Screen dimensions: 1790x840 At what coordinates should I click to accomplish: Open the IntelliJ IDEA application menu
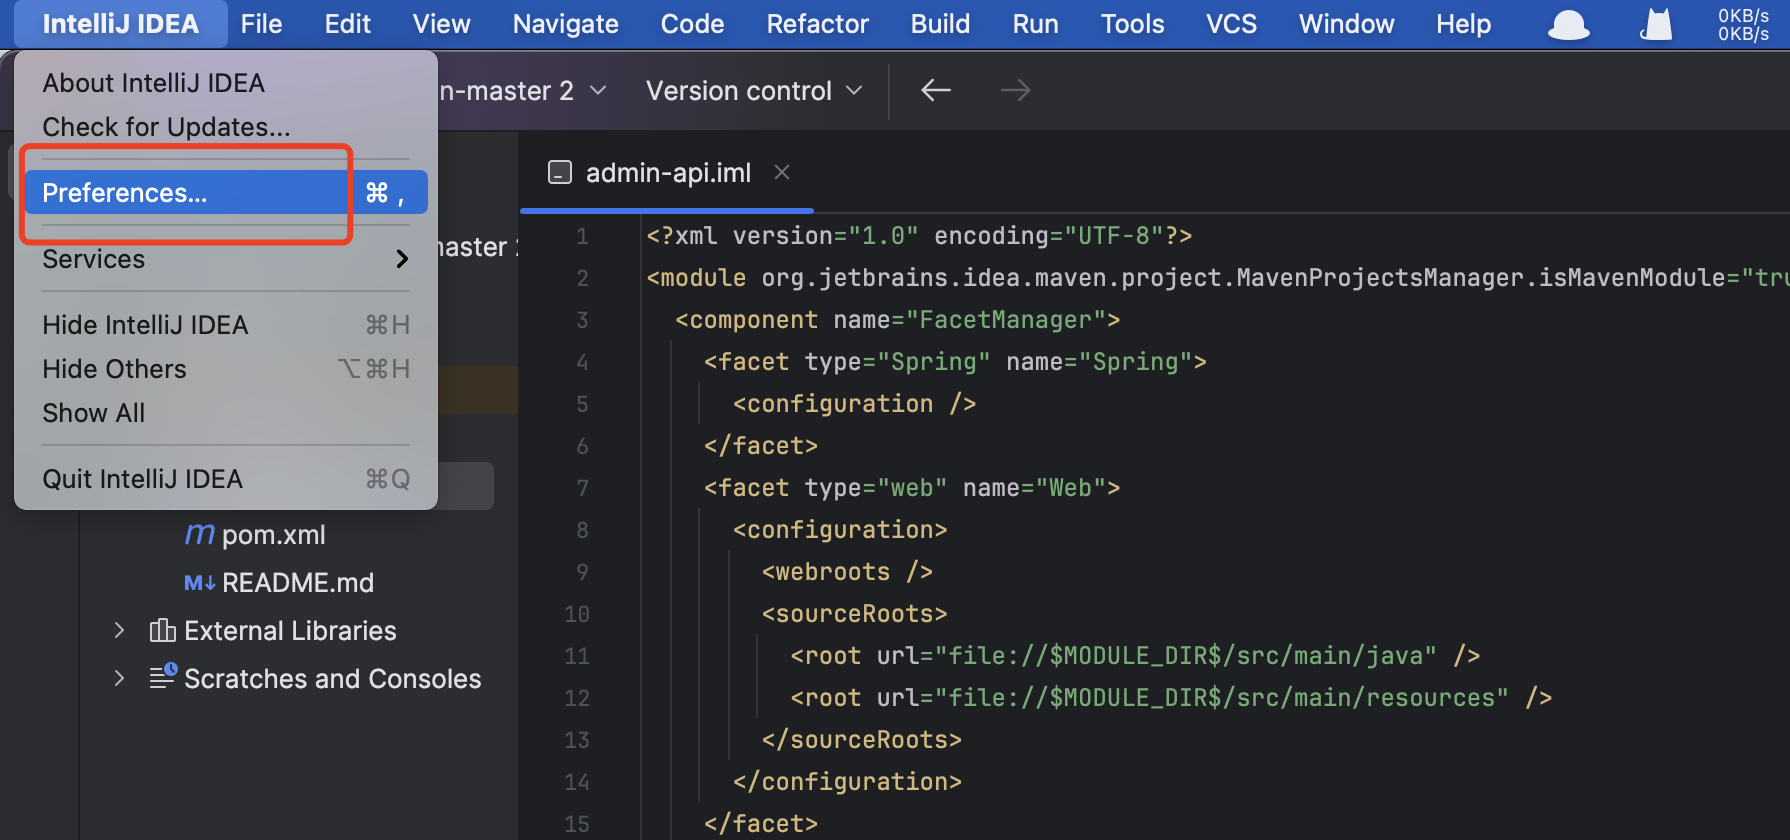[120, 24]
